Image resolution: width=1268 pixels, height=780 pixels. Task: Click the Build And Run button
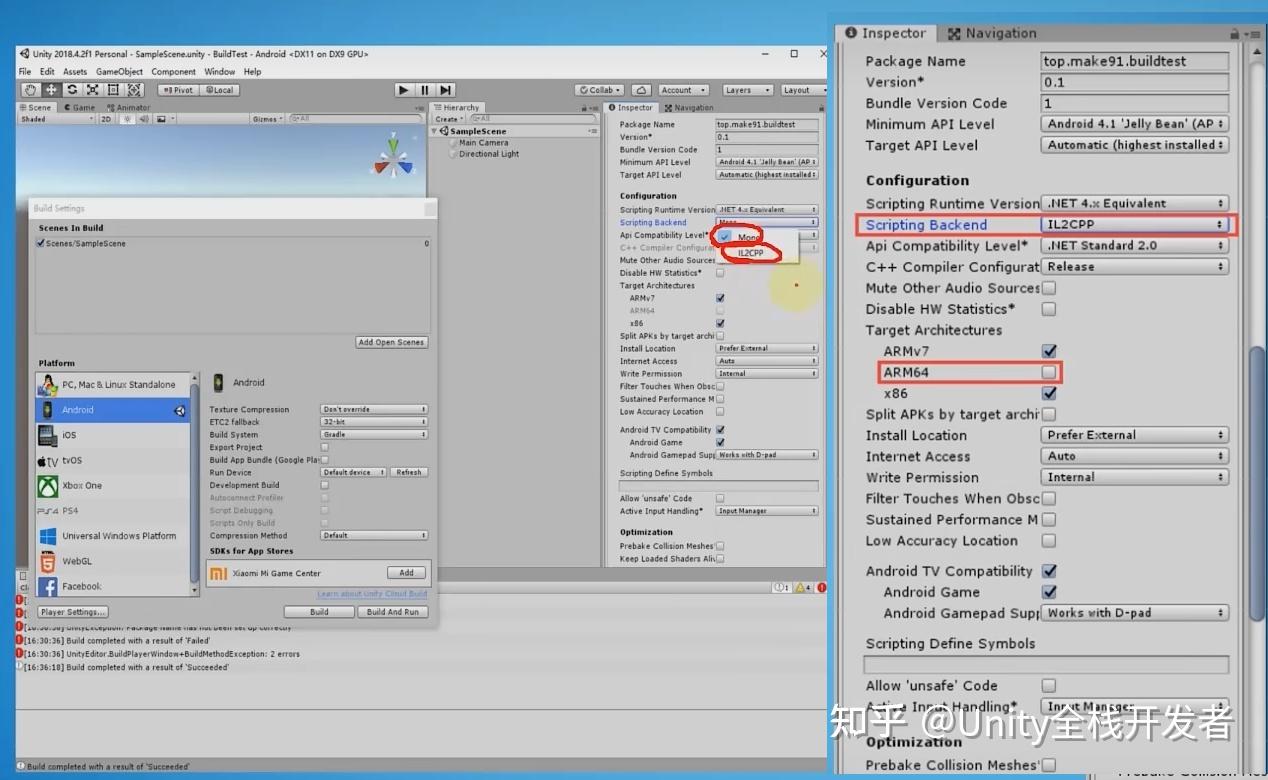(x=393, y=612)
